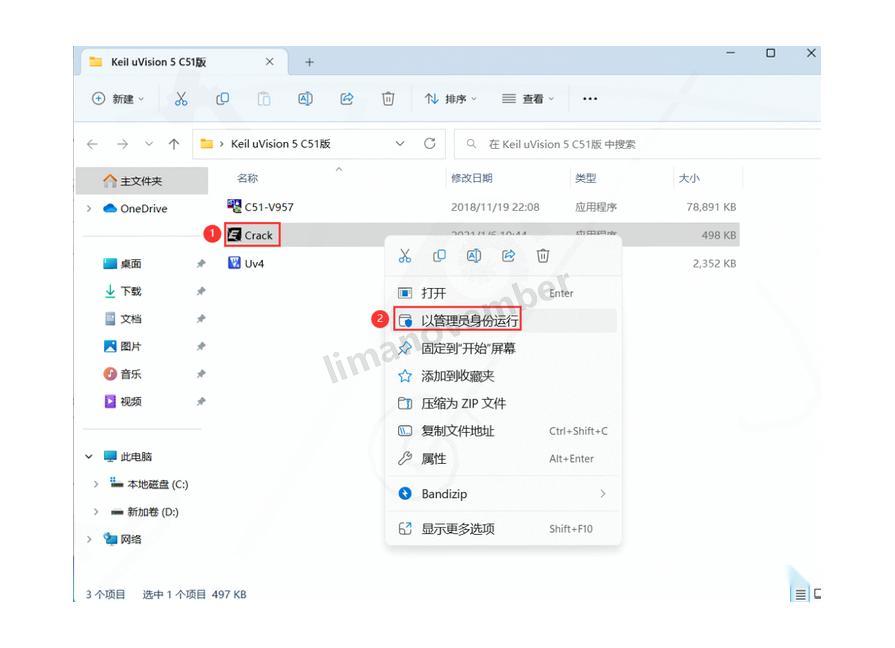
Task: Expand the OneDrive tree node
Action: click(x=89, y=209)
